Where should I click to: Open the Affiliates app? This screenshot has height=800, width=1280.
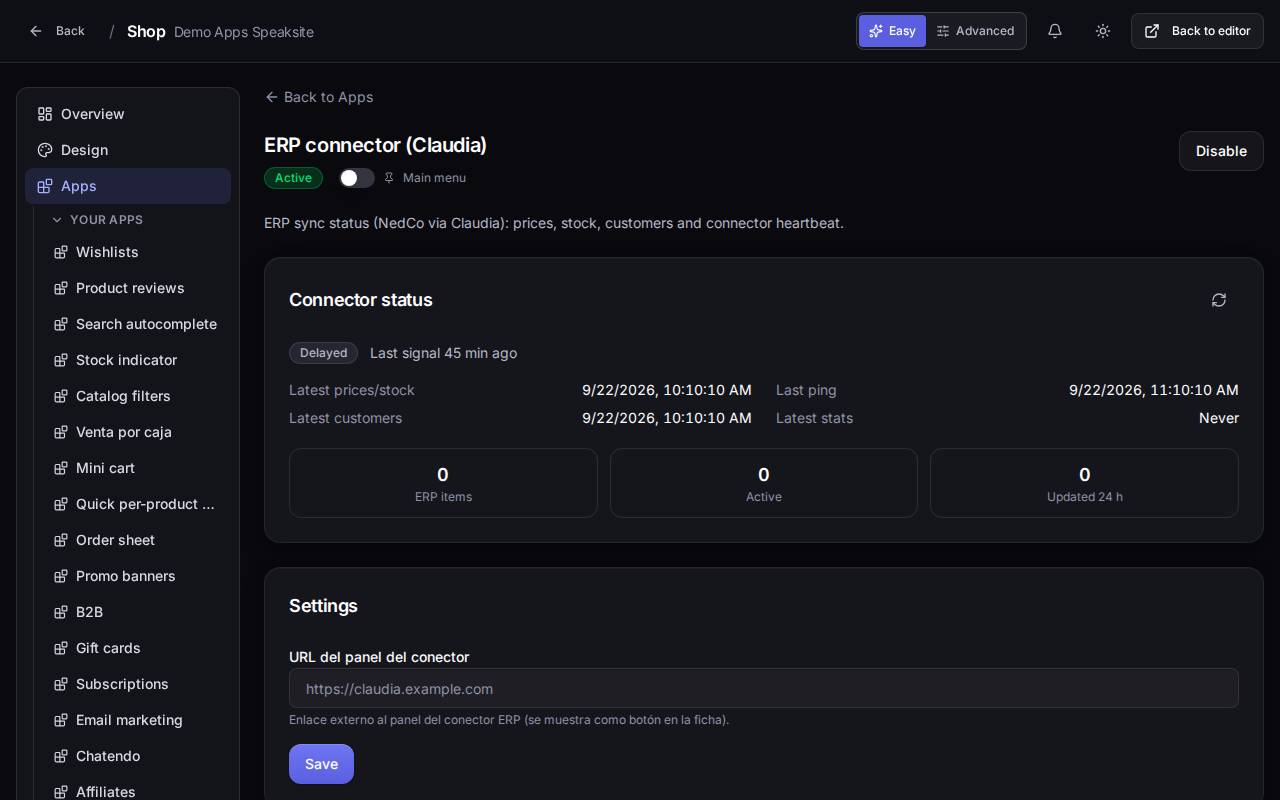point(136,791)
